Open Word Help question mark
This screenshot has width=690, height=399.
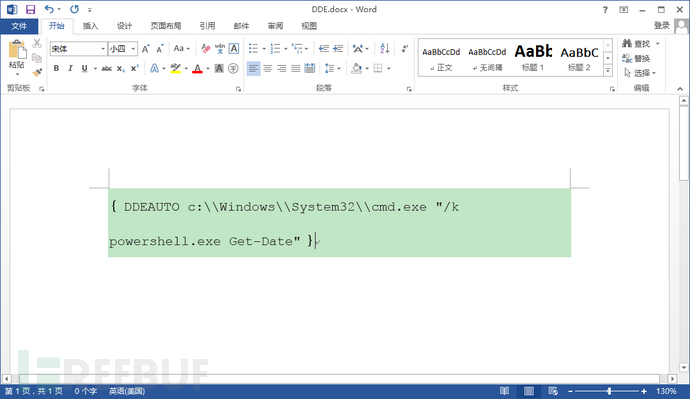click(605, 10)
